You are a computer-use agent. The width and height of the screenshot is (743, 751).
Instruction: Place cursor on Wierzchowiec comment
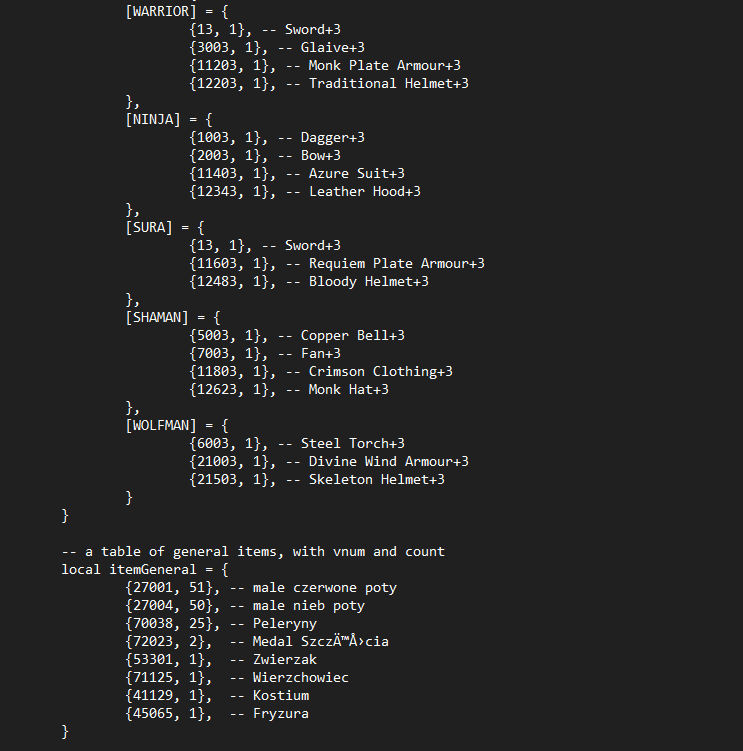(x=300, y=677)
